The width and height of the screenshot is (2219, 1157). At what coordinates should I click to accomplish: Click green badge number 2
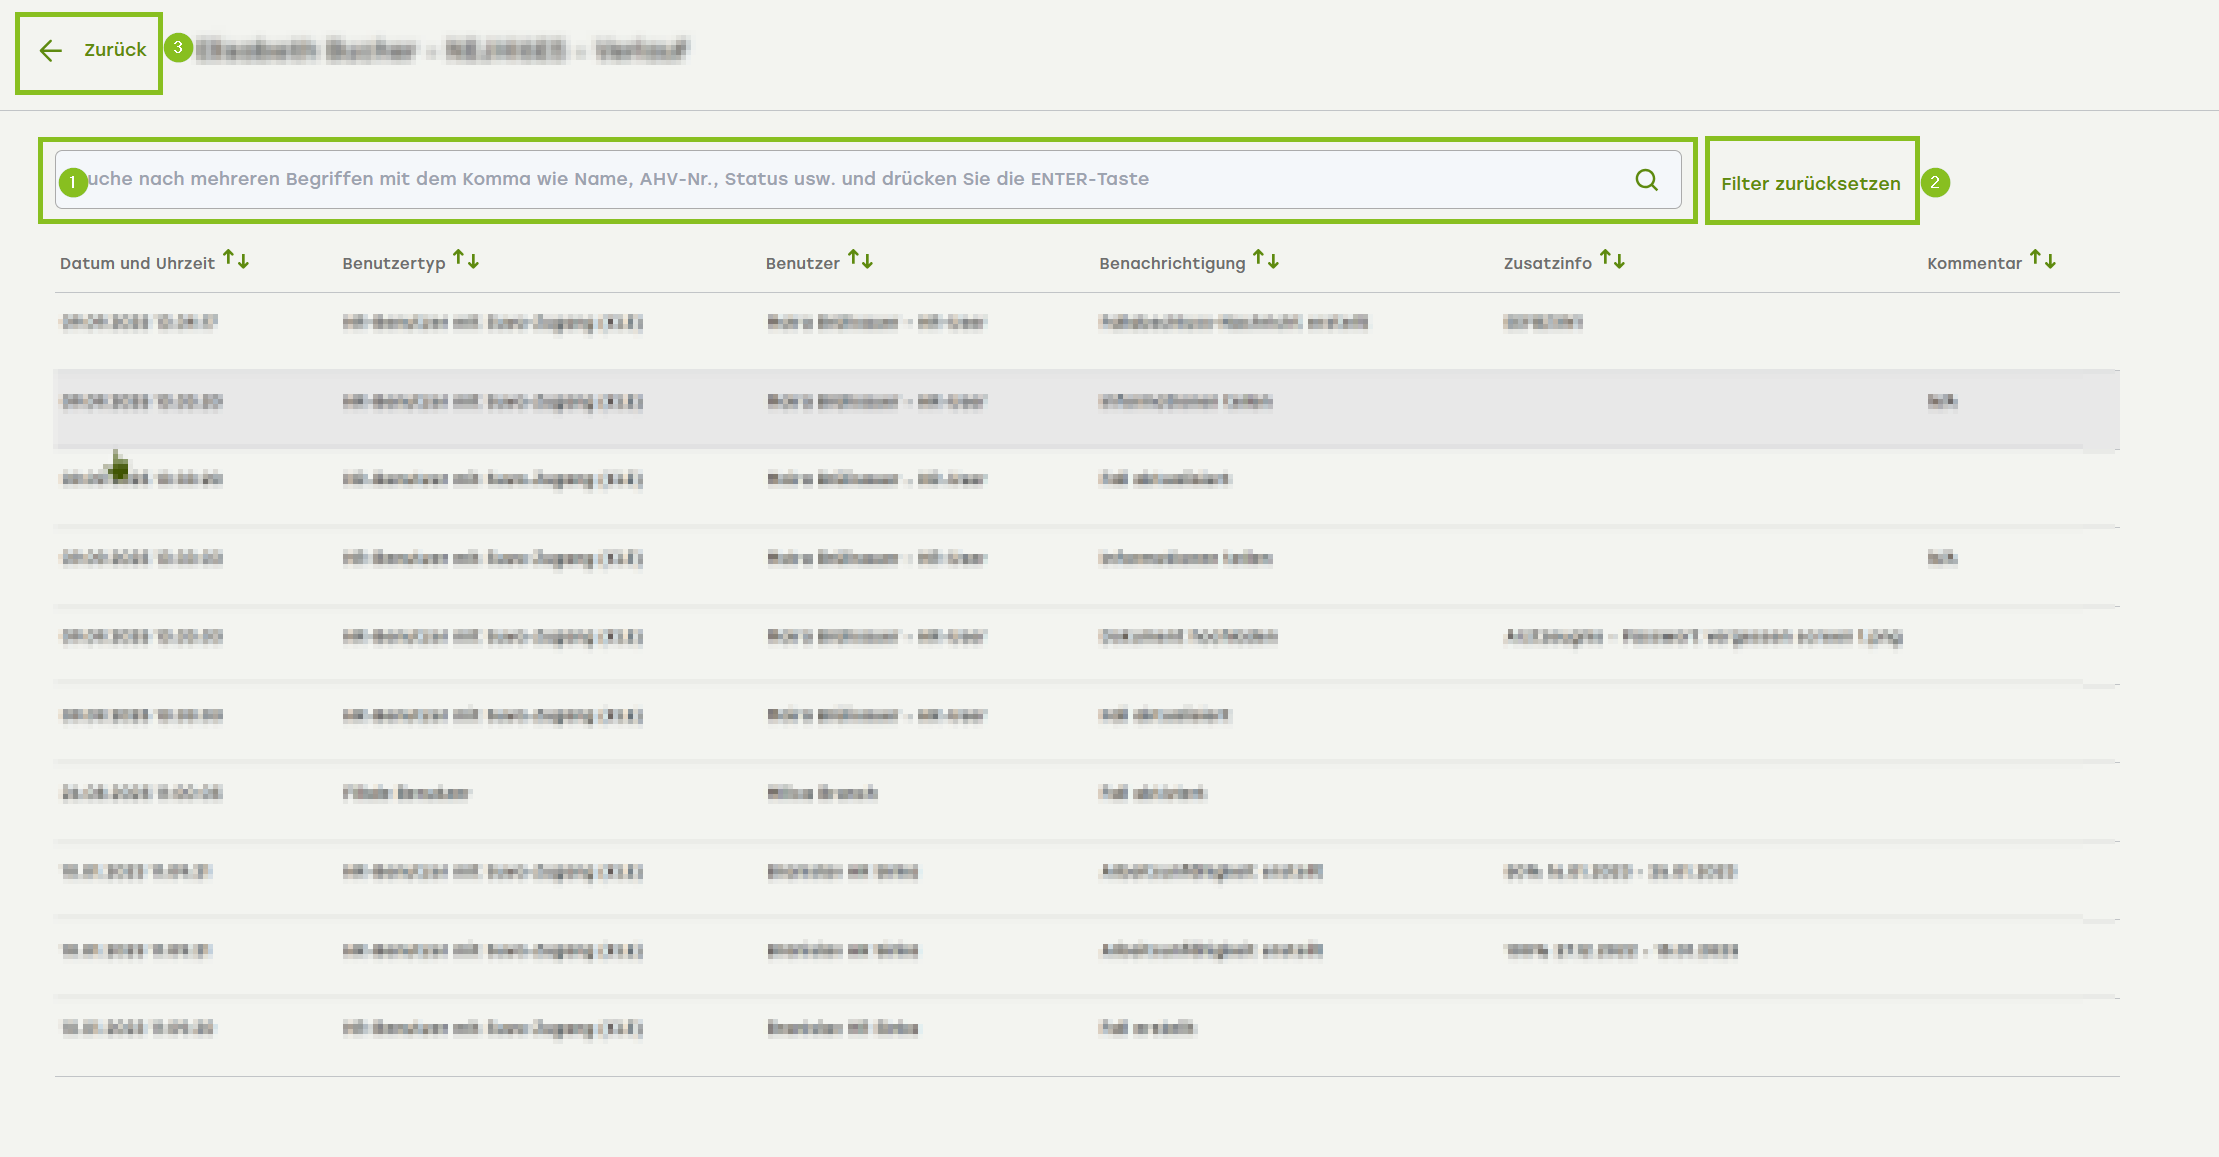tap(1935, 182)
